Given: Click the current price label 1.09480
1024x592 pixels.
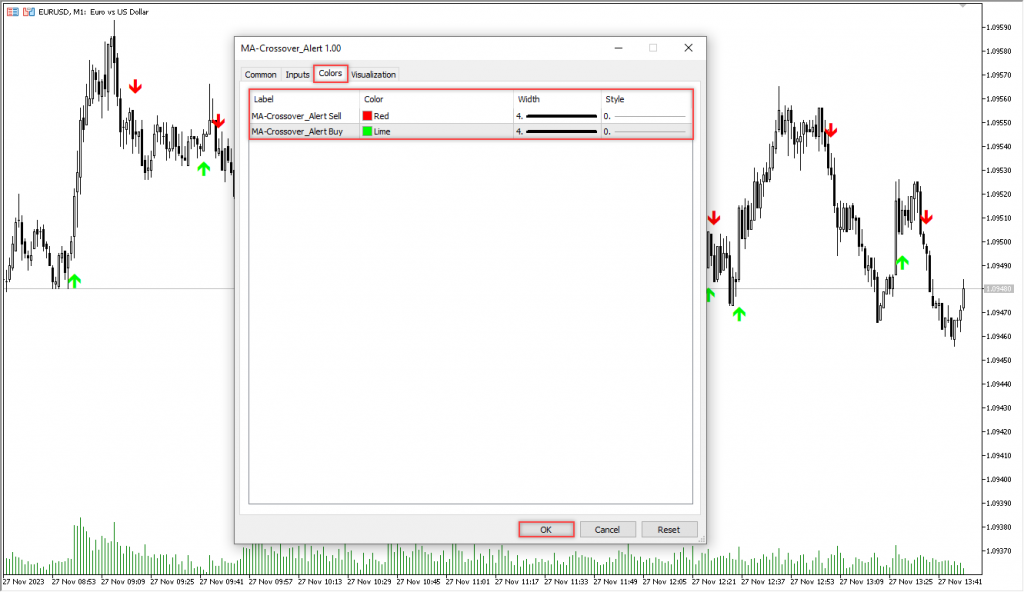Looking at the screenshot, I should pos(999,289).
